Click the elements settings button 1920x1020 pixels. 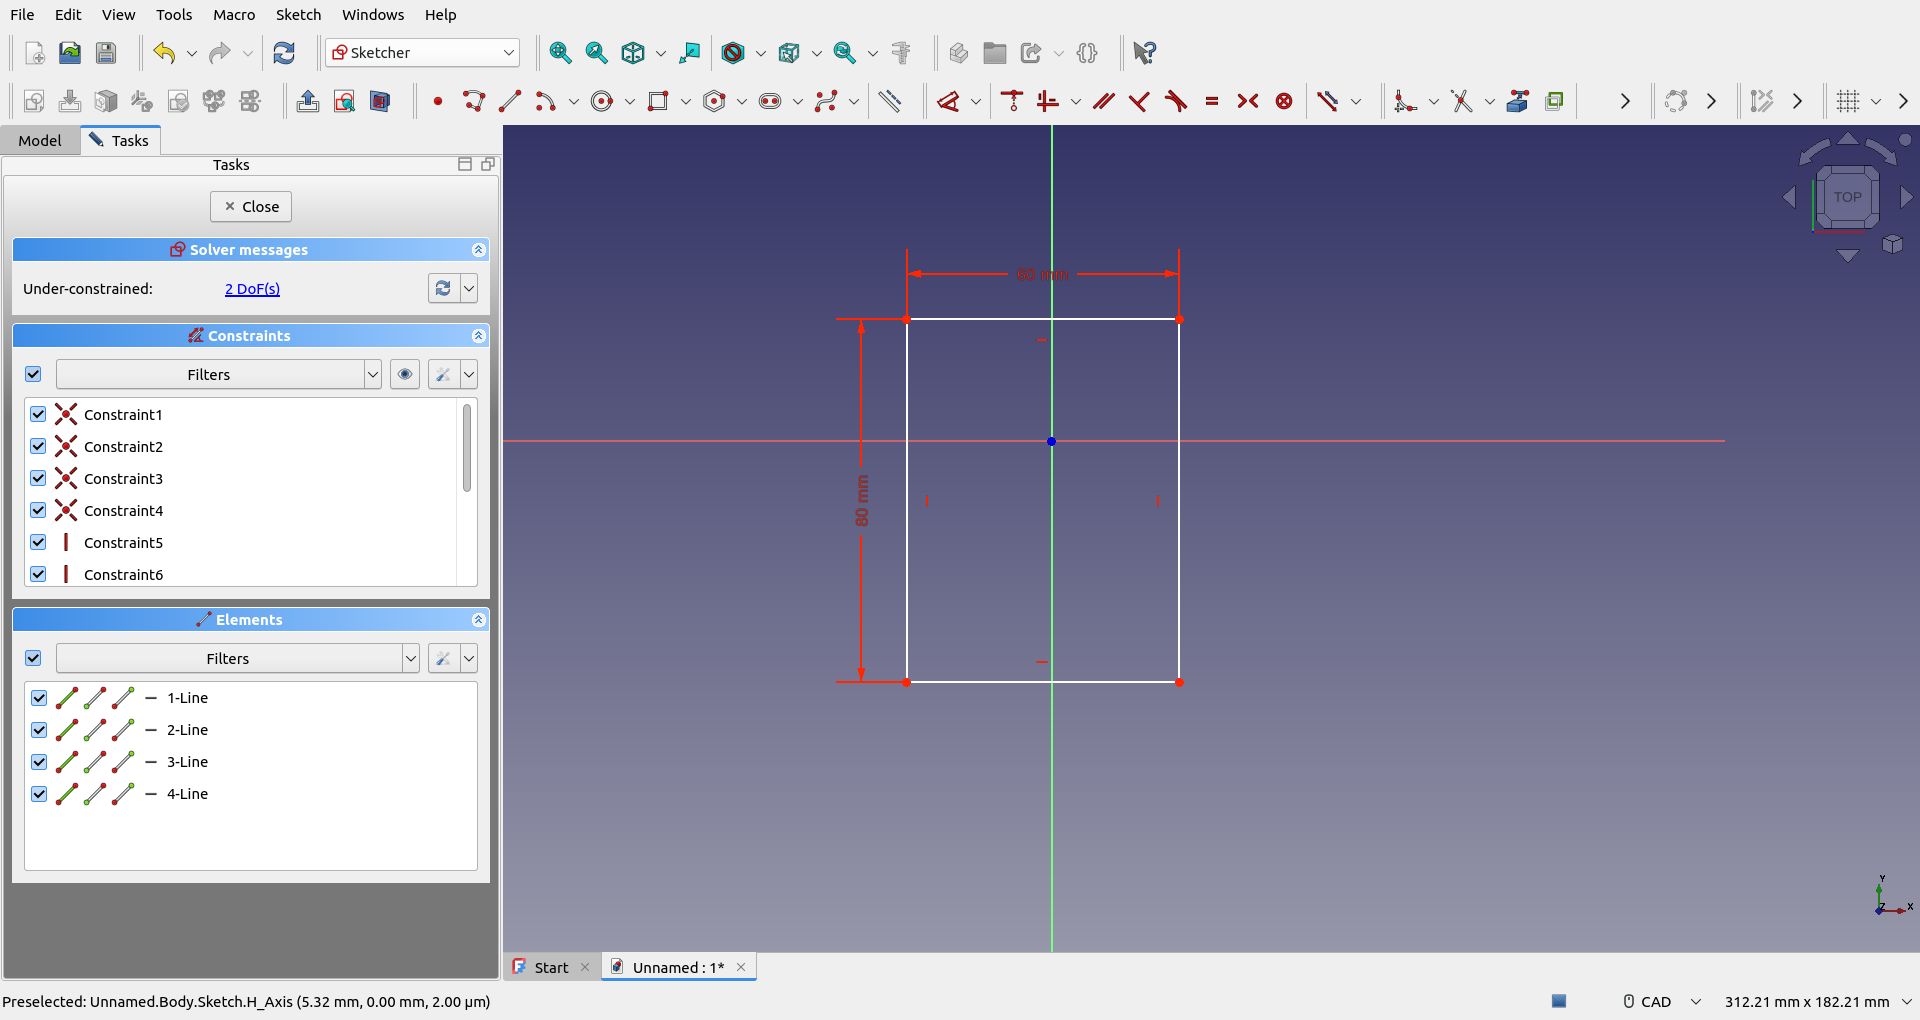pyautogui.click(x=443, y=658)
